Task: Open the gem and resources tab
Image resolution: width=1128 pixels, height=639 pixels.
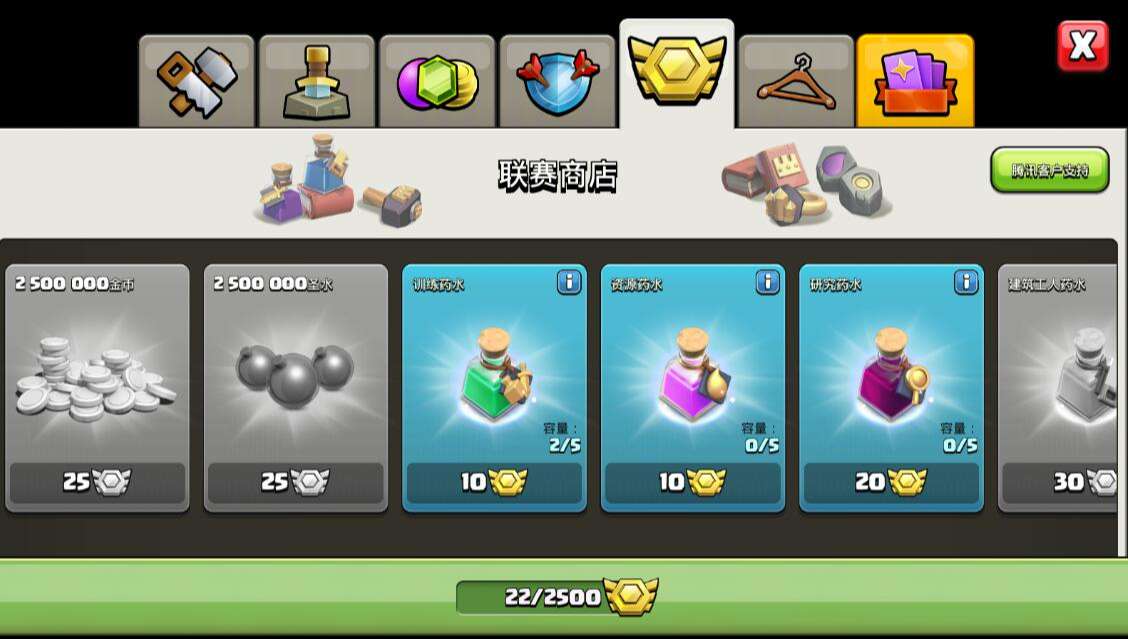Action: coord(437,81)
